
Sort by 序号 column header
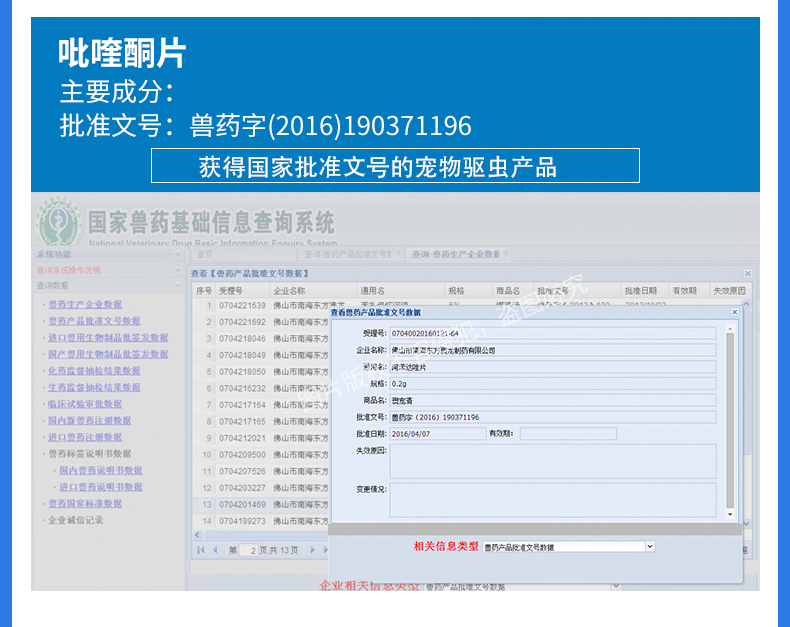[x=204, y=291]
